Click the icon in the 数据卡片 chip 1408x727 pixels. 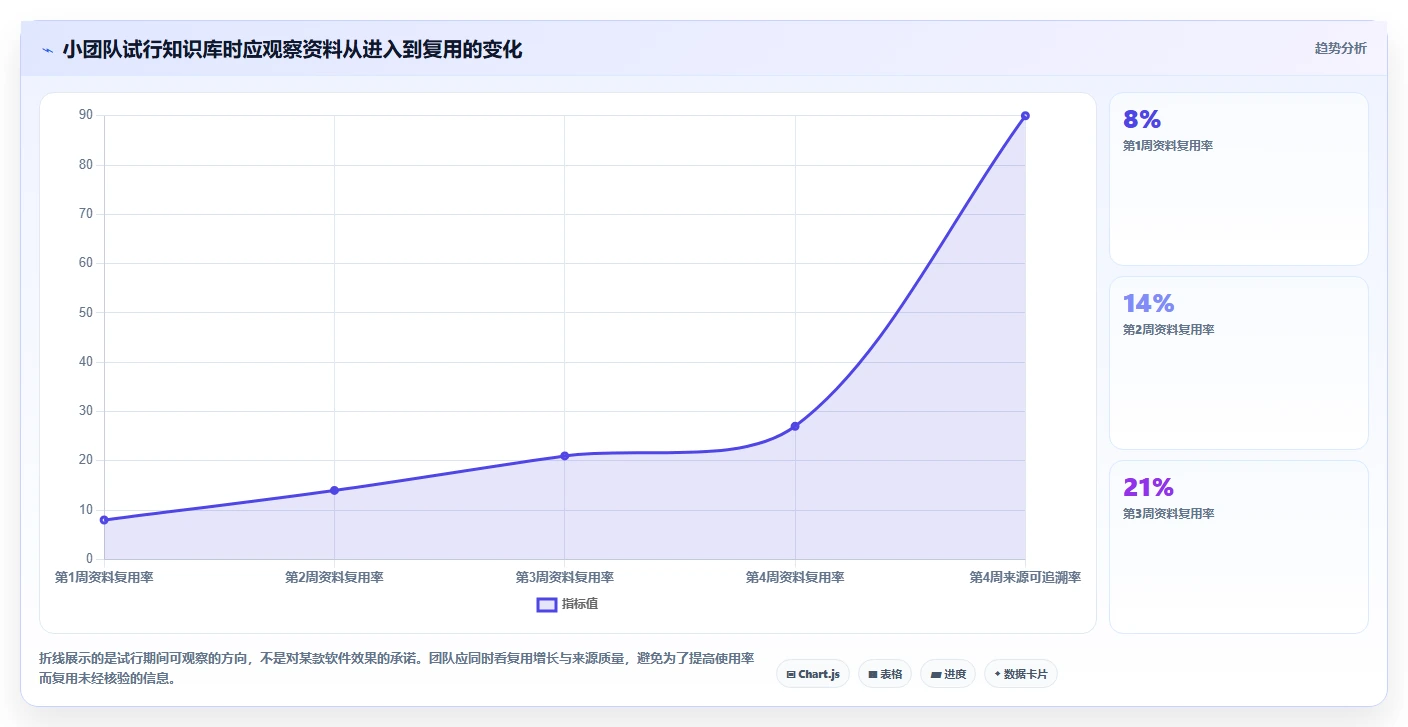click(998, 675)
